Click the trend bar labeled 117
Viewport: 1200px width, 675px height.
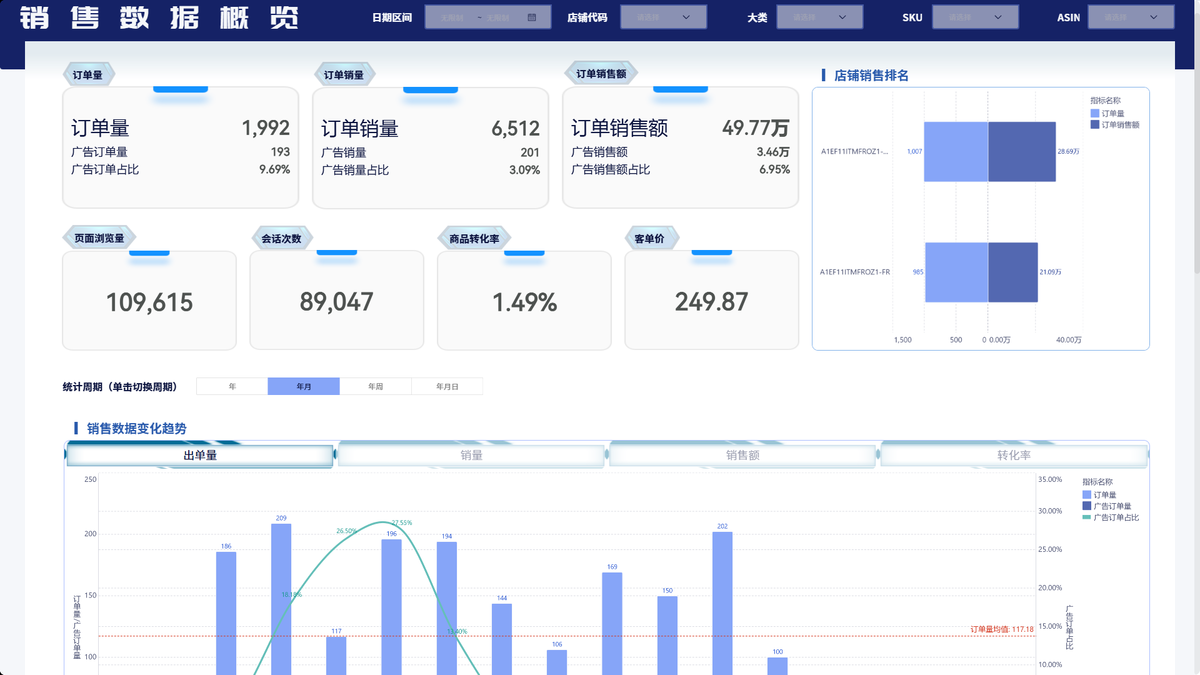tap(336, 656)
